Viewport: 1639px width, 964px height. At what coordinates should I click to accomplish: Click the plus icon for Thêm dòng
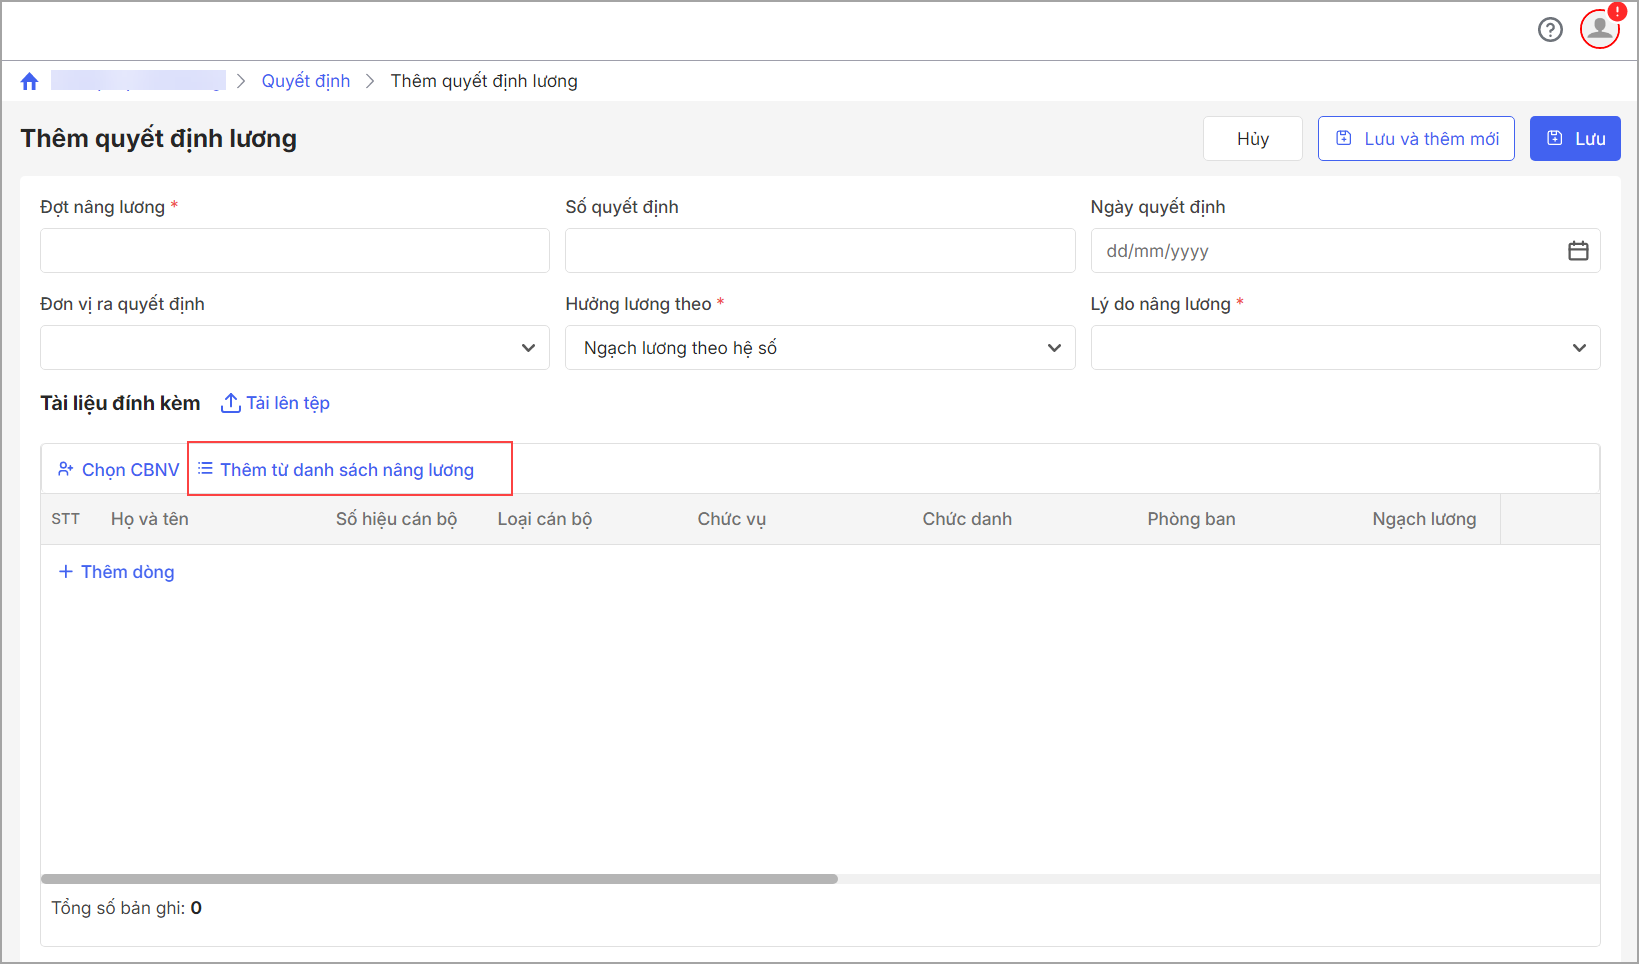66,572
